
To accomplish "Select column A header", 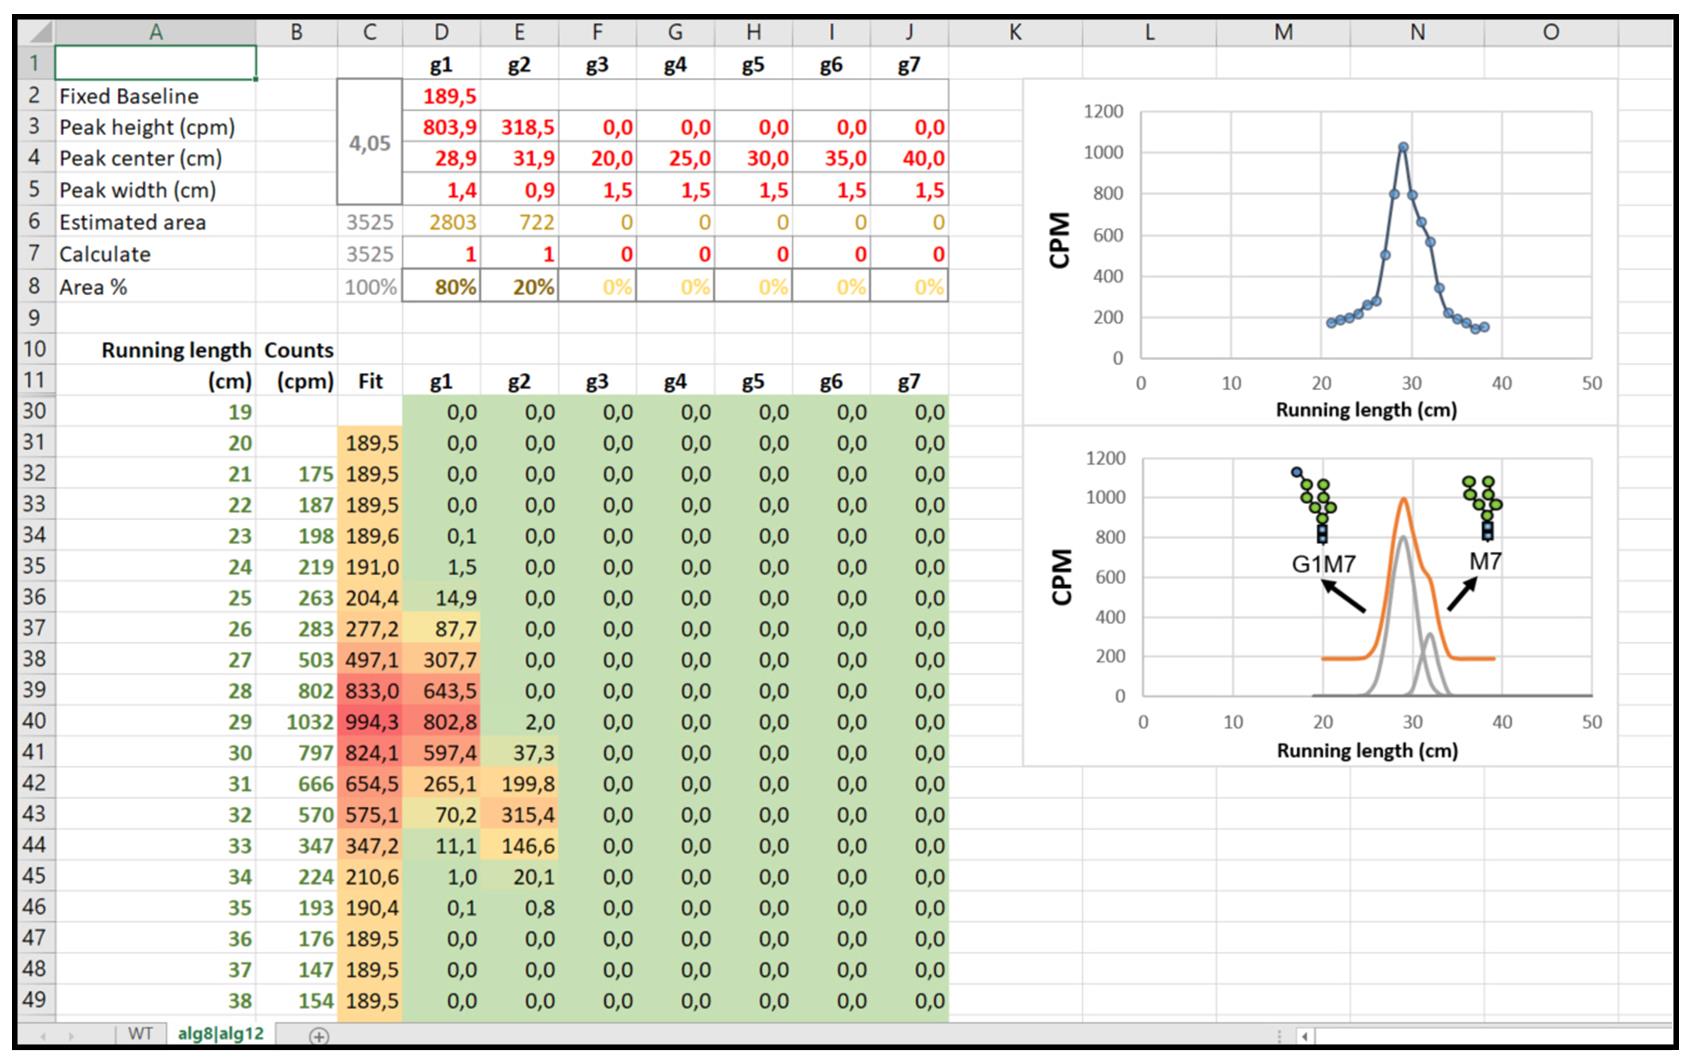I will pyautogui.click(x=156, y=32).
